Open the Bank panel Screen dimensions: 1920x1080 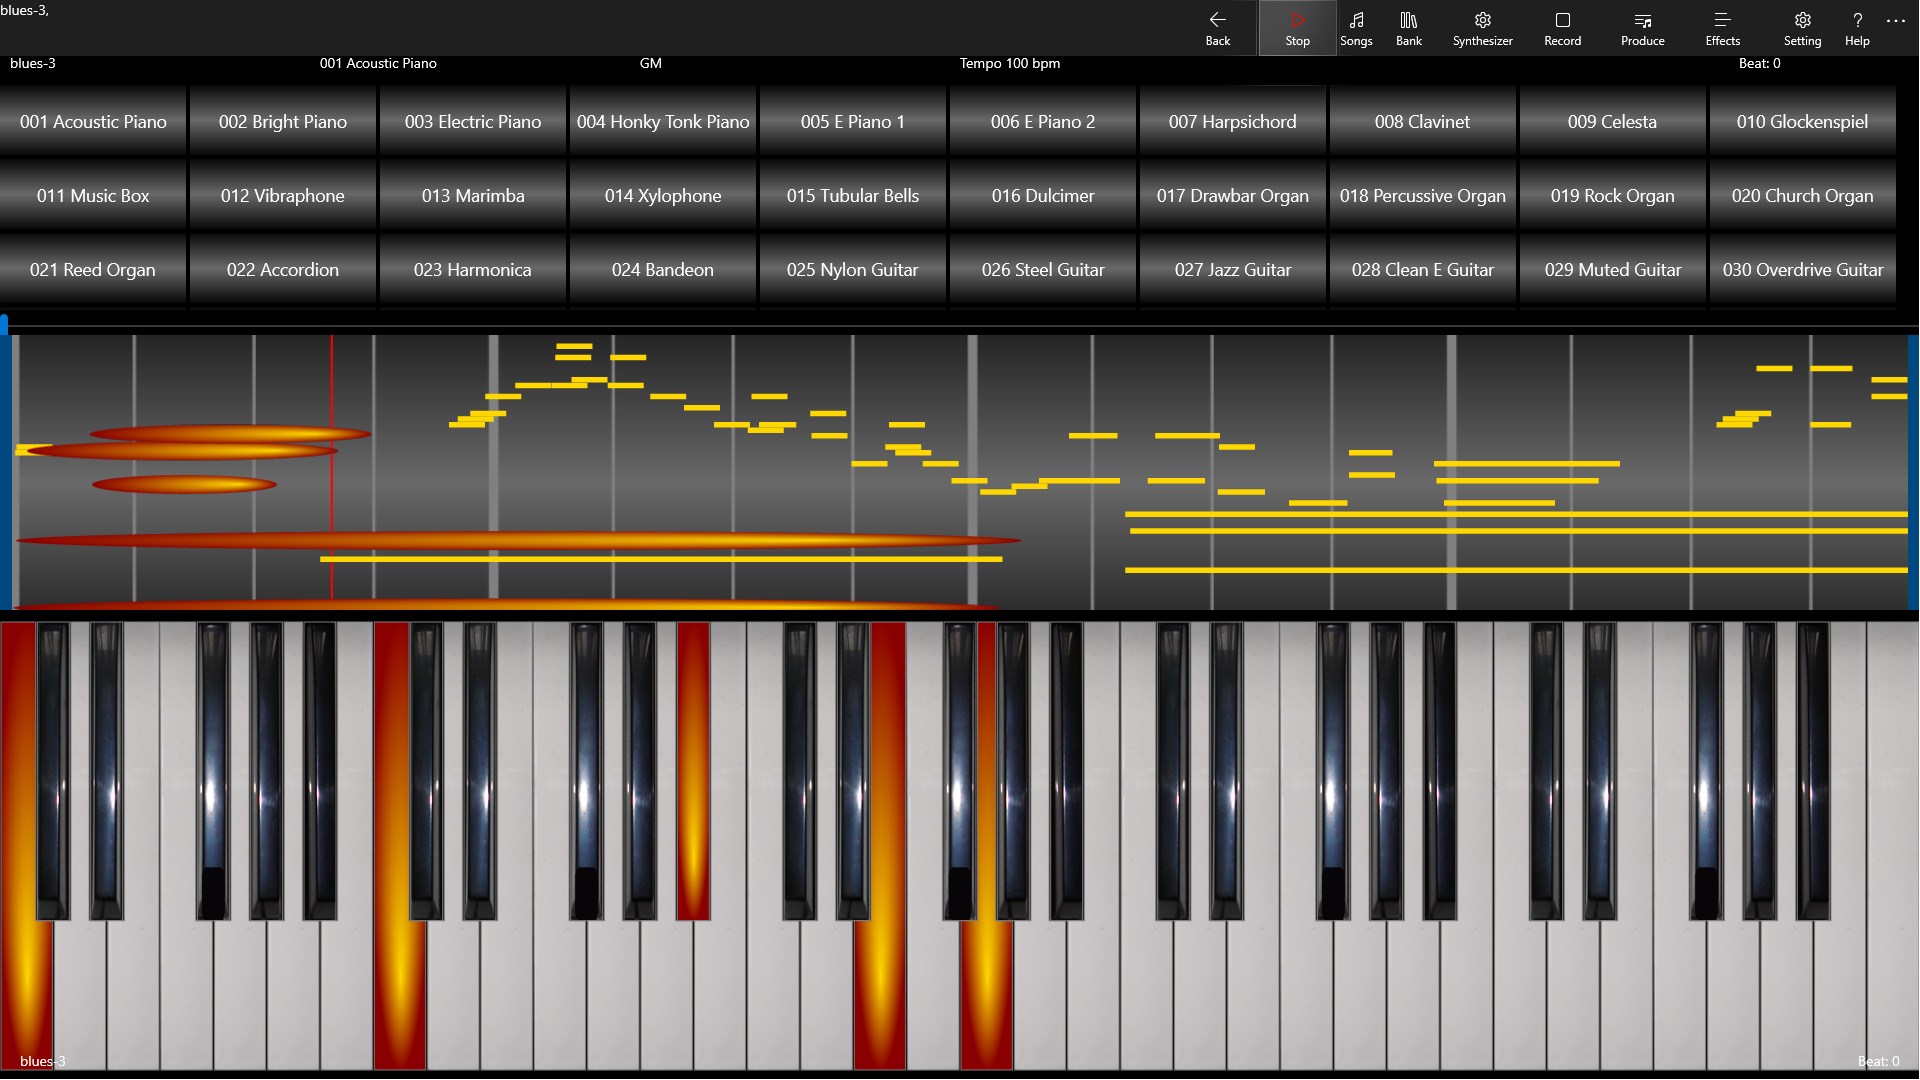(1408, 28)
